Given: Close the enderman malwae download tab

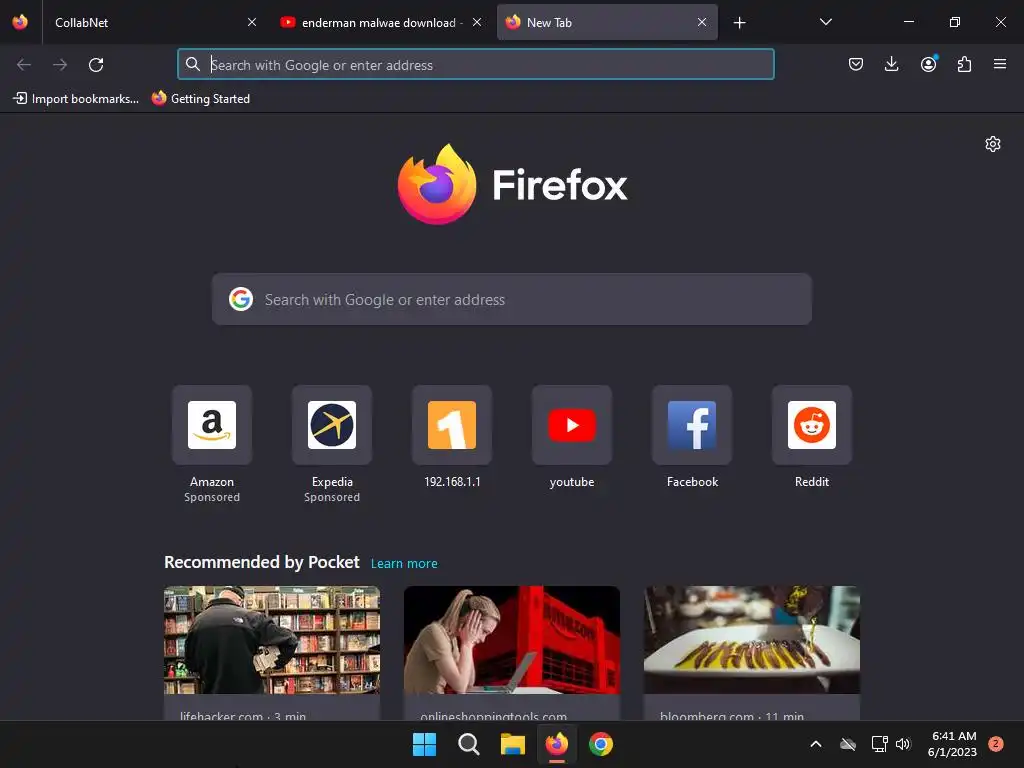Looking at the screenshot, I should pos(477,22).
